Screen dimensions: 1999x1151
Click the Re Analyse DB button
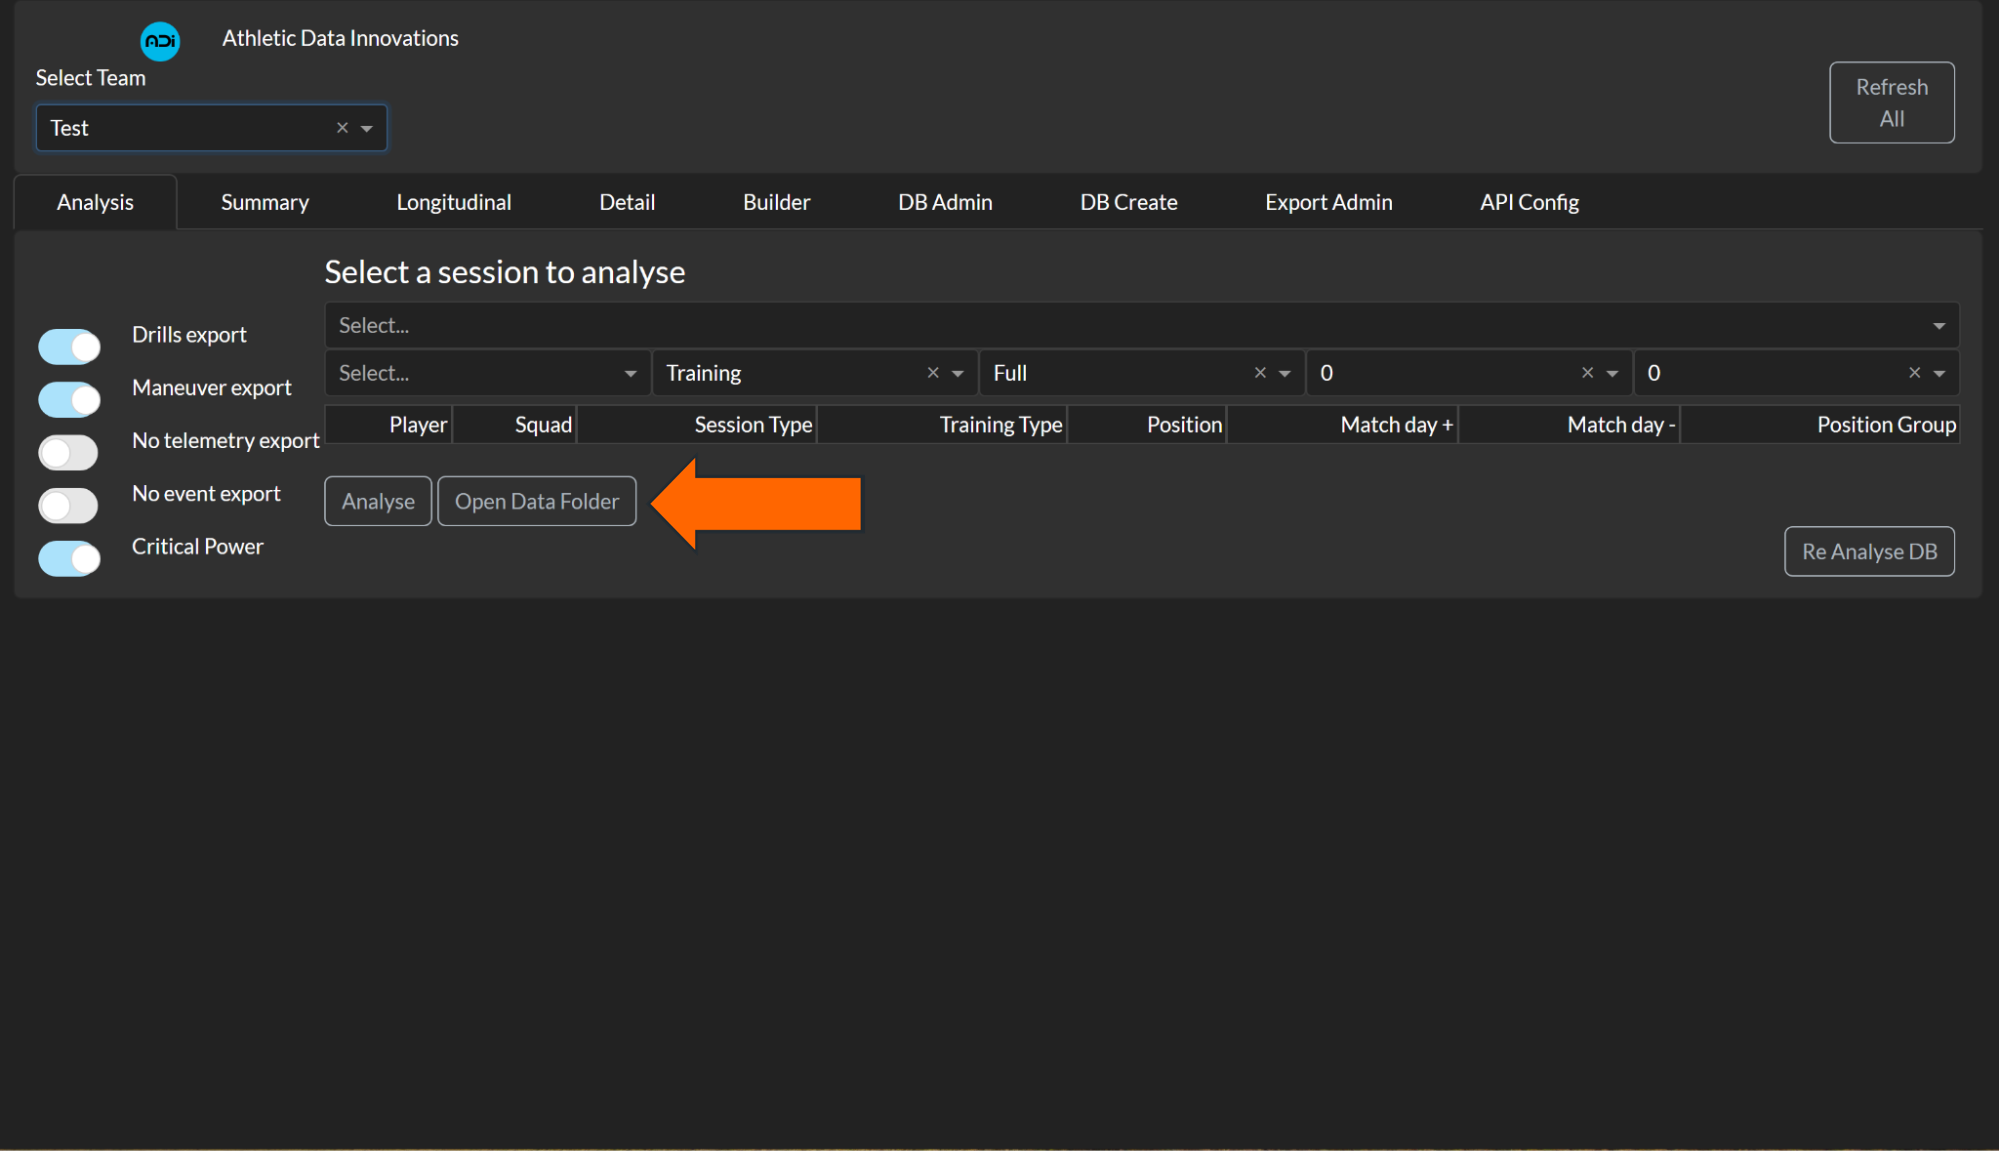[1869, 551]
